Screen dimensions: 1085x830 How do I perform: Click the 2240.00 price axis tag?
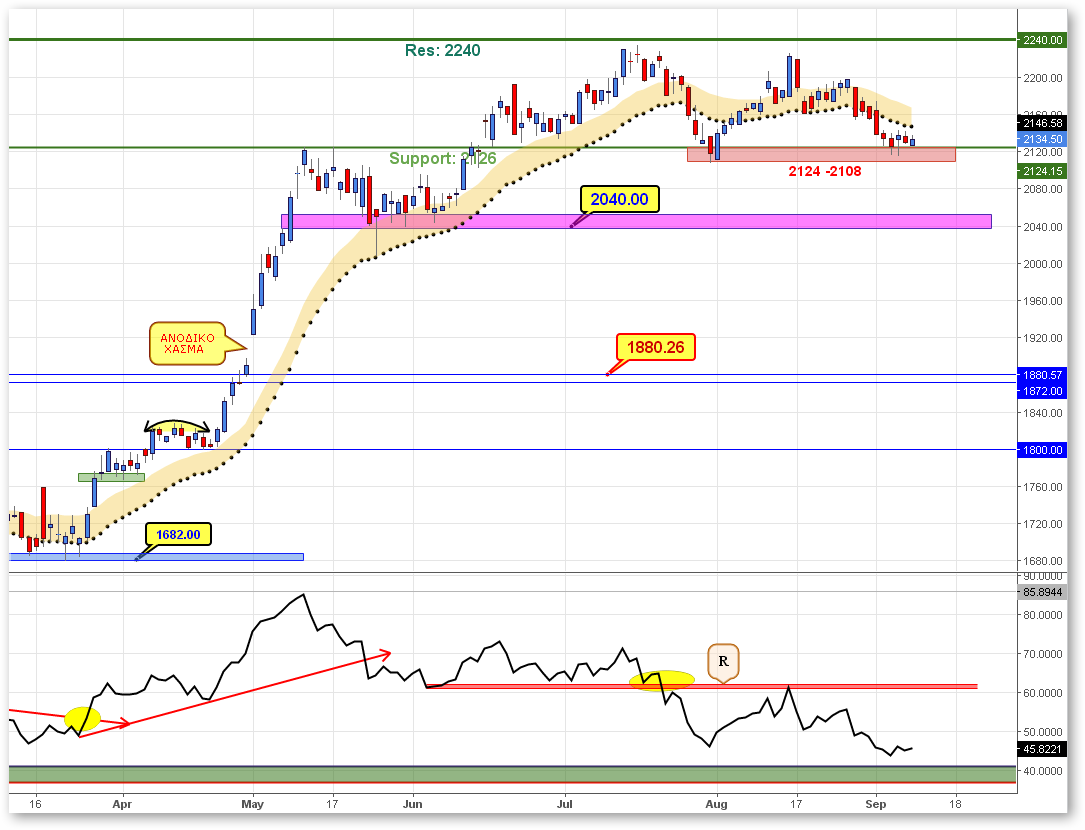(x=1041, y=40)
